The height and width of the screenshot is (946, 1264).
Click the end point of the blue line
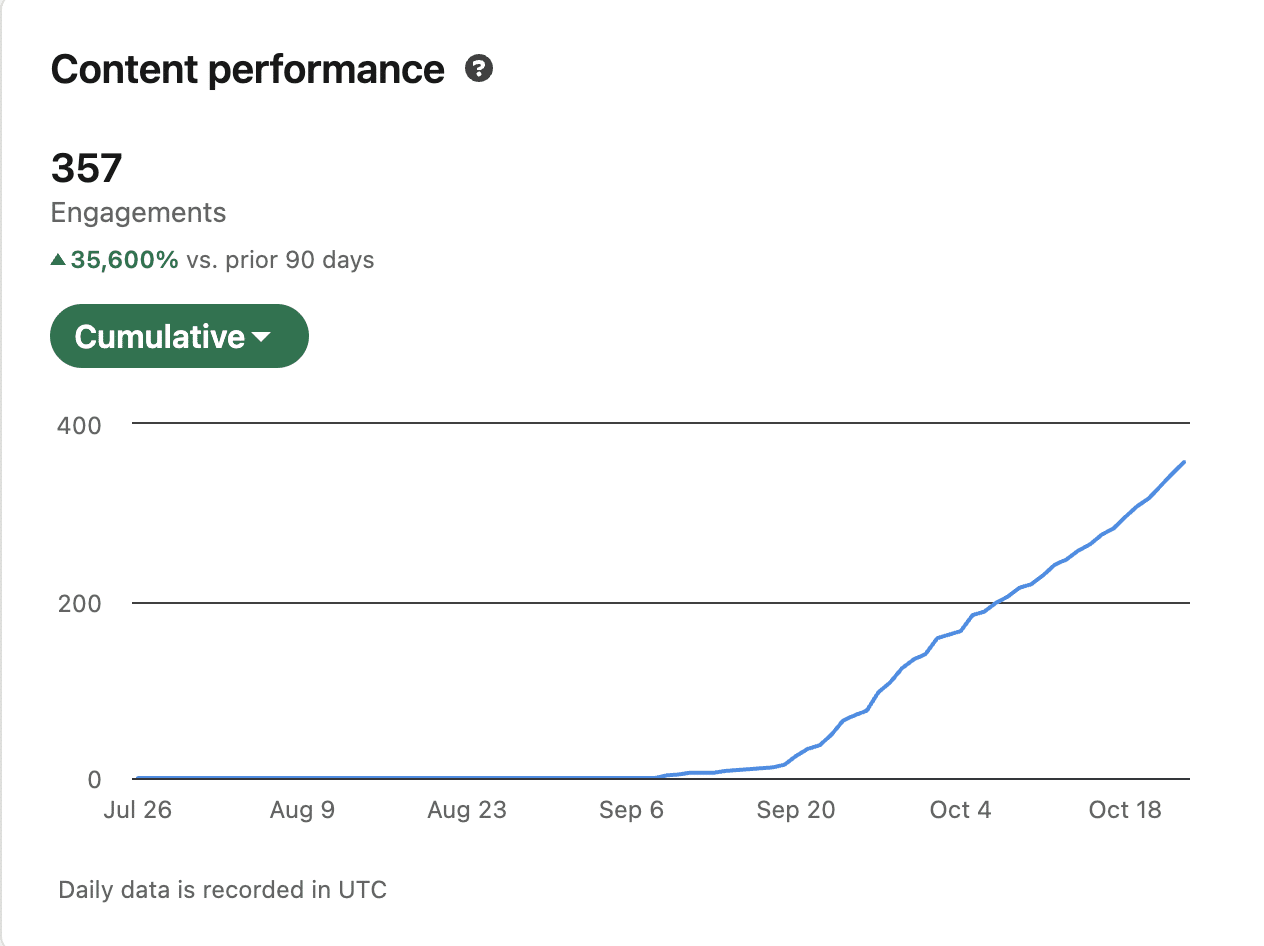(x=1184, y=462)
